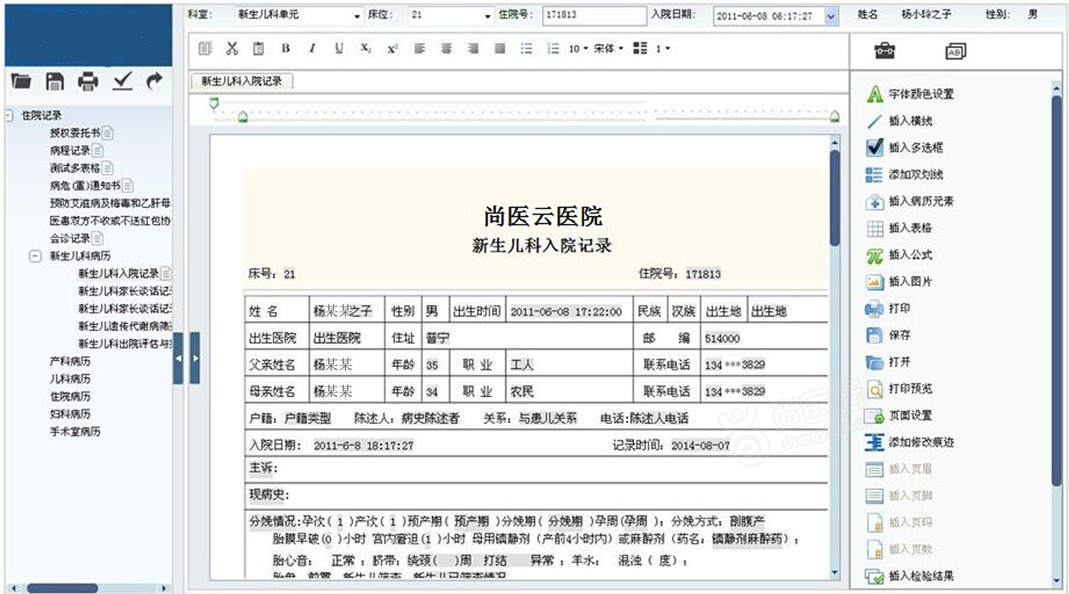Open 手术室病历 in tree

(x=75, y=432)
